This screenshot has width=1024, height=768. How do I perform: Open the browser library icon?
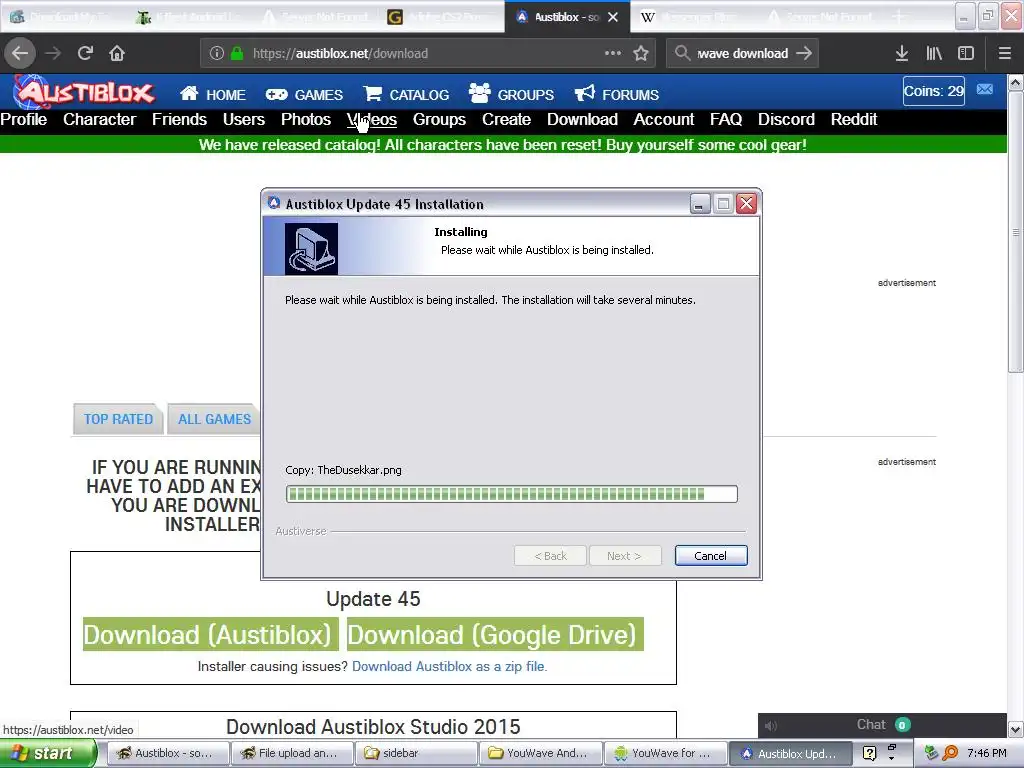click(934, 53)
